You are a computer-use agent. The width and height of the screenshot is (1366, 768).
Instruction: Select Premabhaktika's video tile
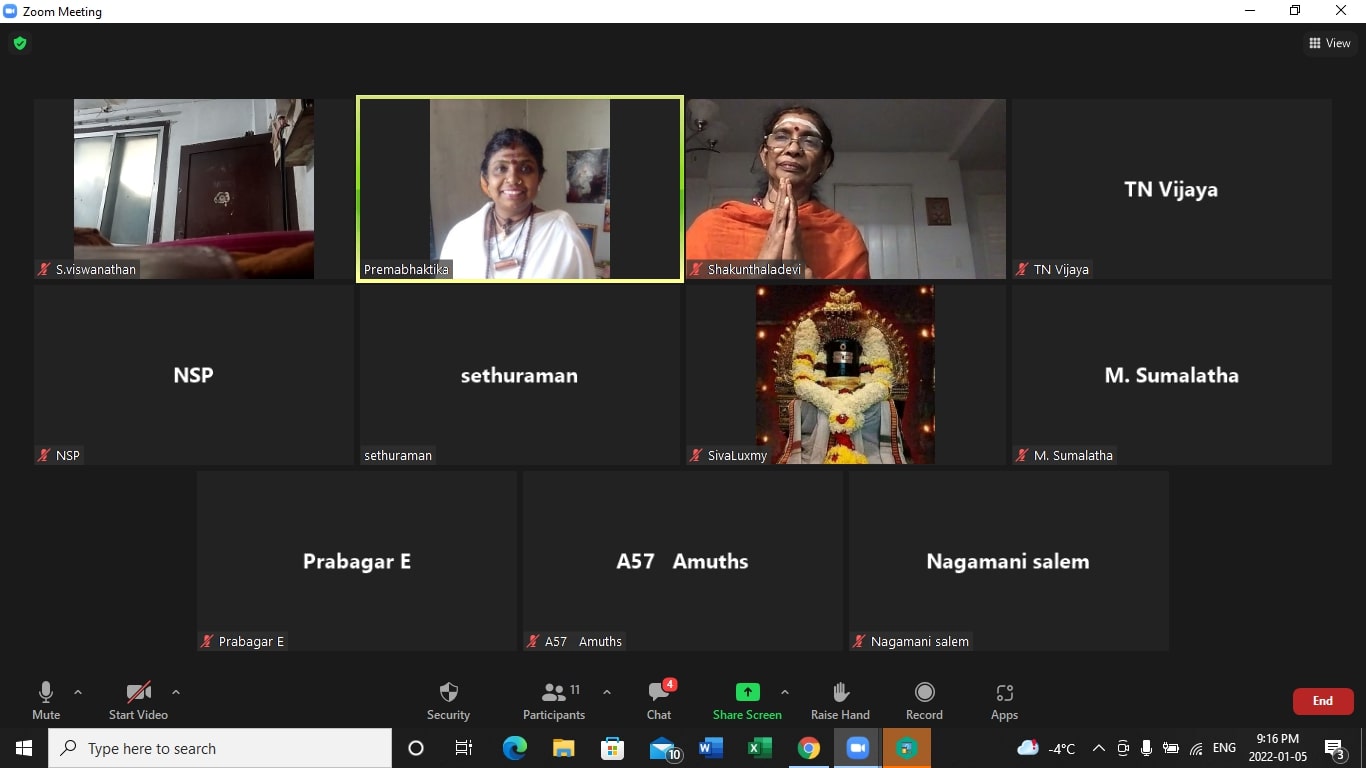520,189
